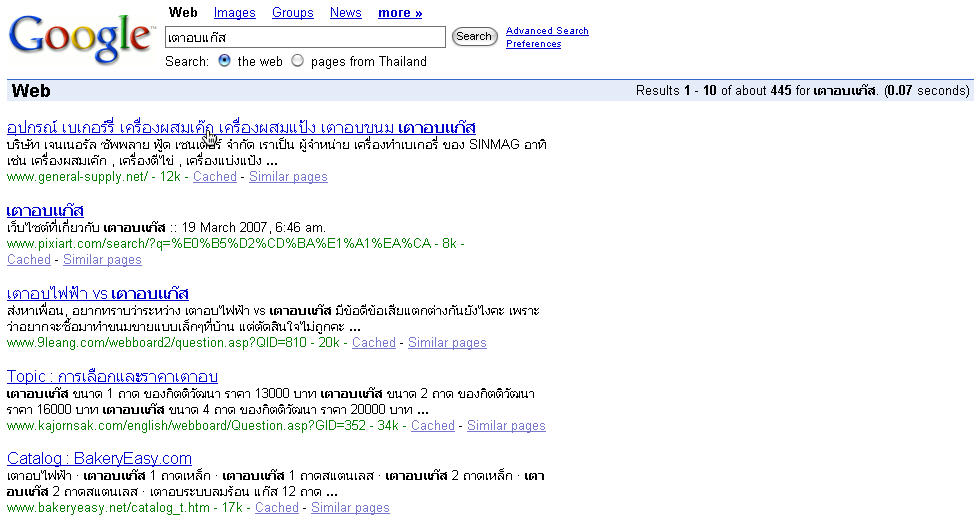Open Similar pages for 9leang.com result

[447, 343]
